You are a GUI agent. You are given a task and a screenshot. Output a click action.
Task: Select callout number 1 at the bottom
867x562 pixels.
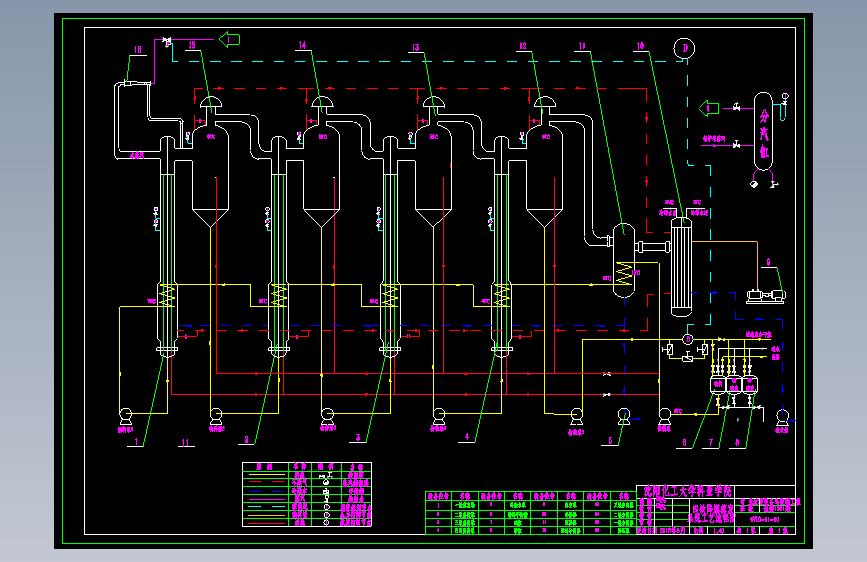(x=137, y=442)
